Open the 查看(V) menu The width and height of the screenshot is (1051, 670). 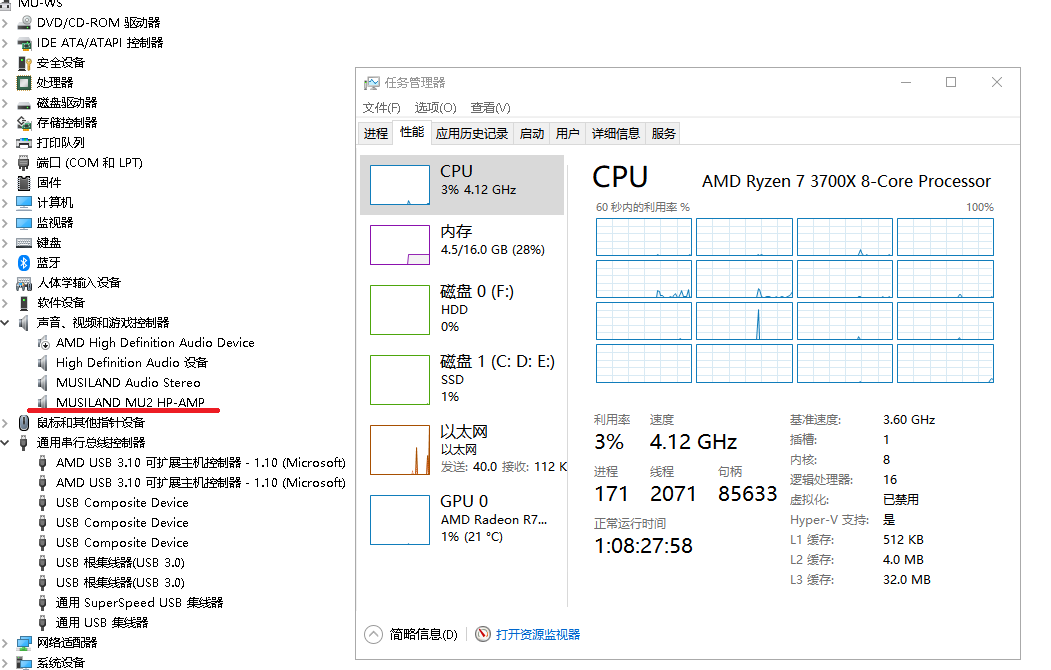pyautogui.click(x=489, y=107)
